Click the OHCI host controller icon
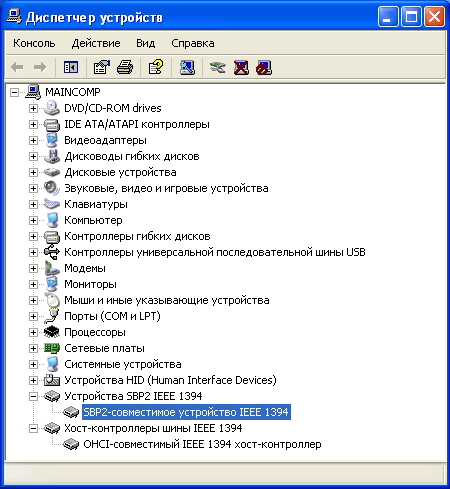Image resolution: width=450 pixels, height=489 pixels. tap(71, 444)
